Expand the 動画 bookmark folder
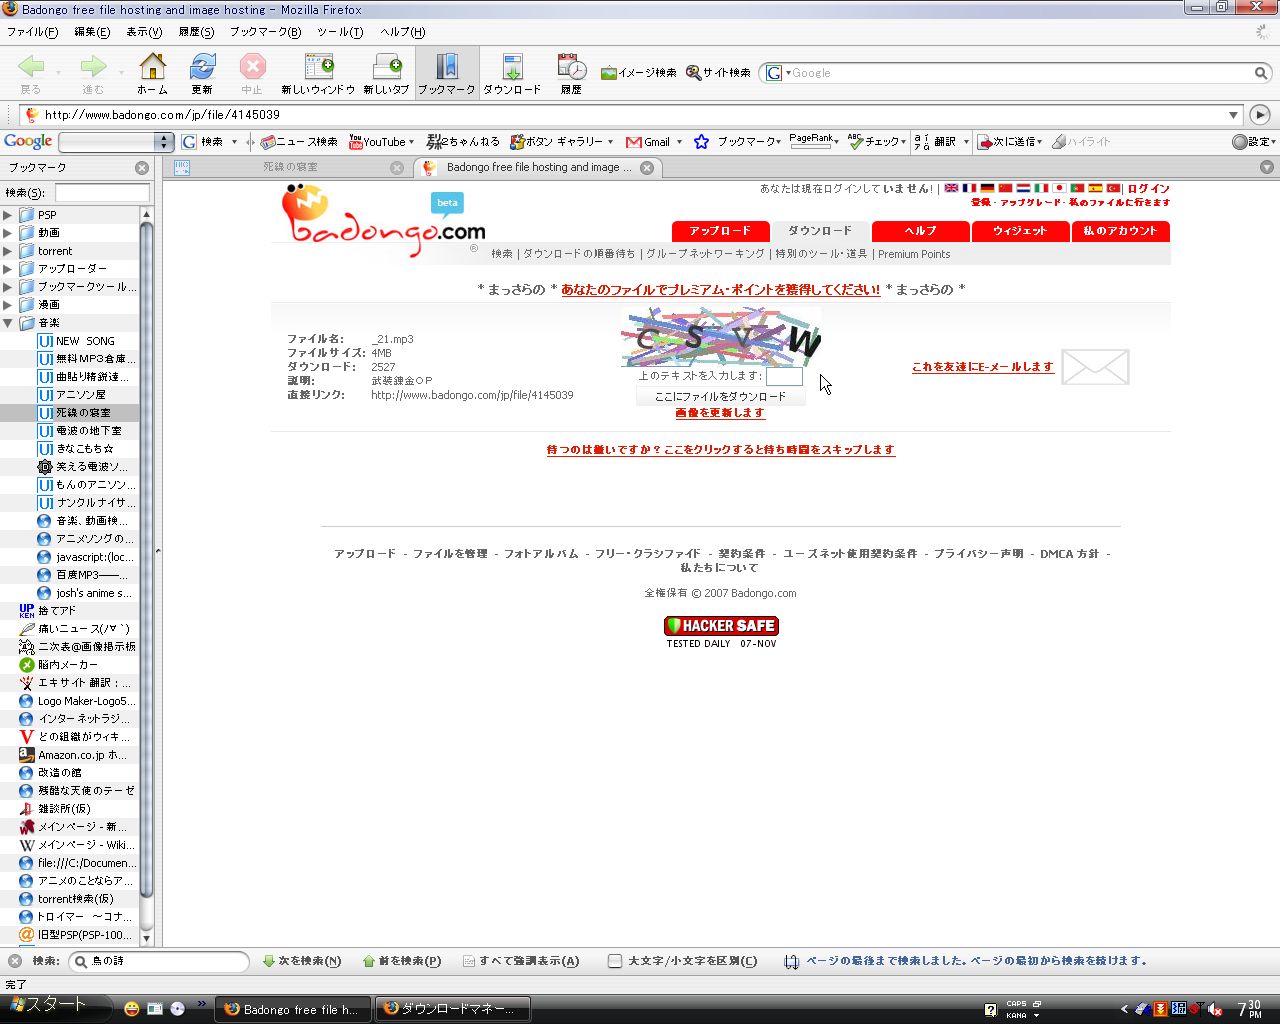 7,233
